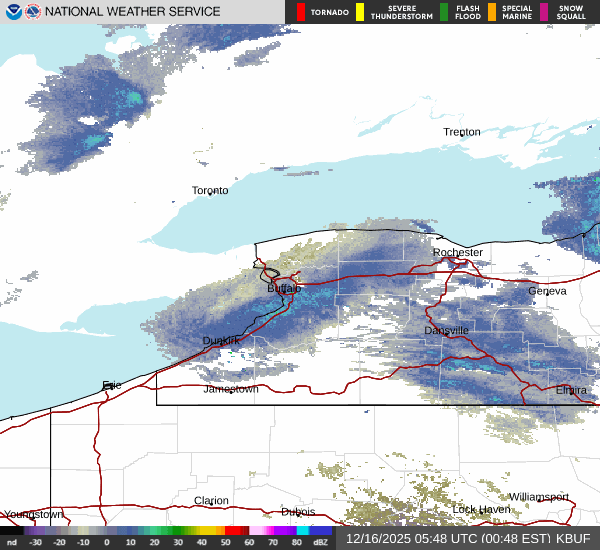
Task: Click the Trenton city label
Action: point(462,132)
